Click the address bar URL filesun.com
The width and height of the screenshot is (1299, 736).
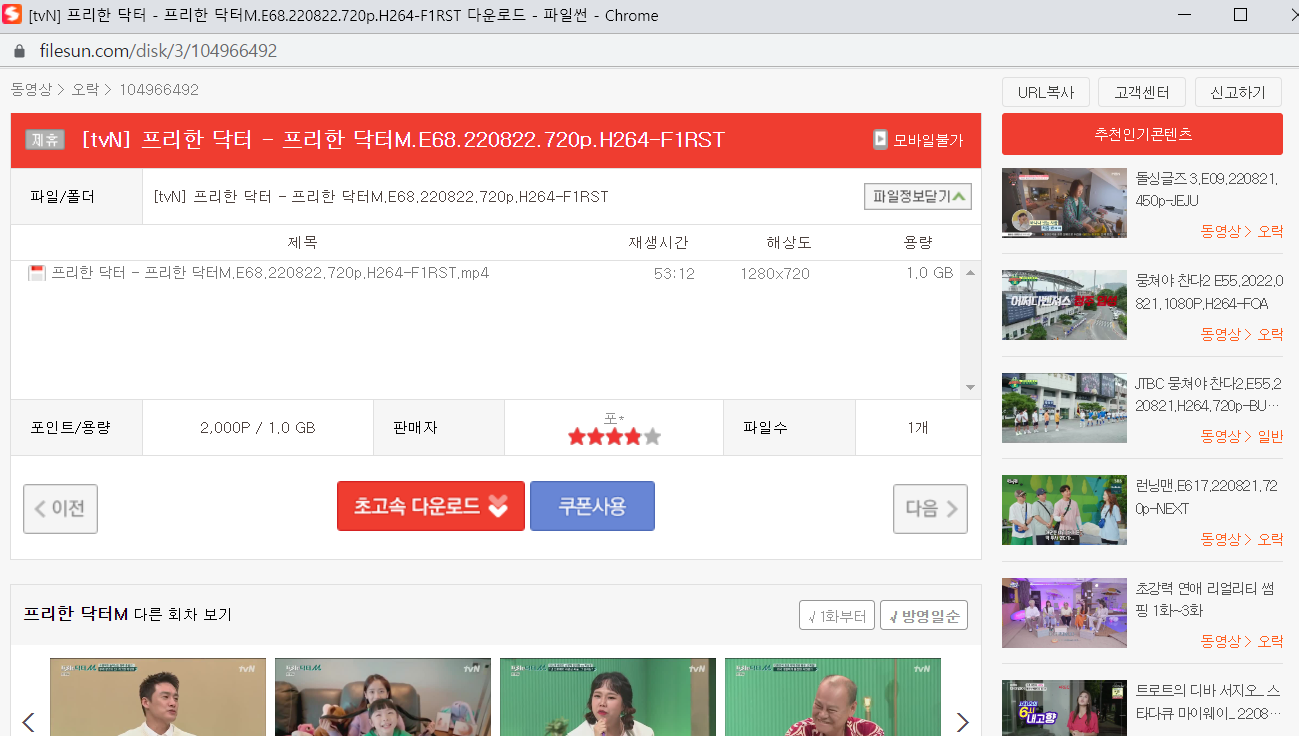click(x=158, y=51)
